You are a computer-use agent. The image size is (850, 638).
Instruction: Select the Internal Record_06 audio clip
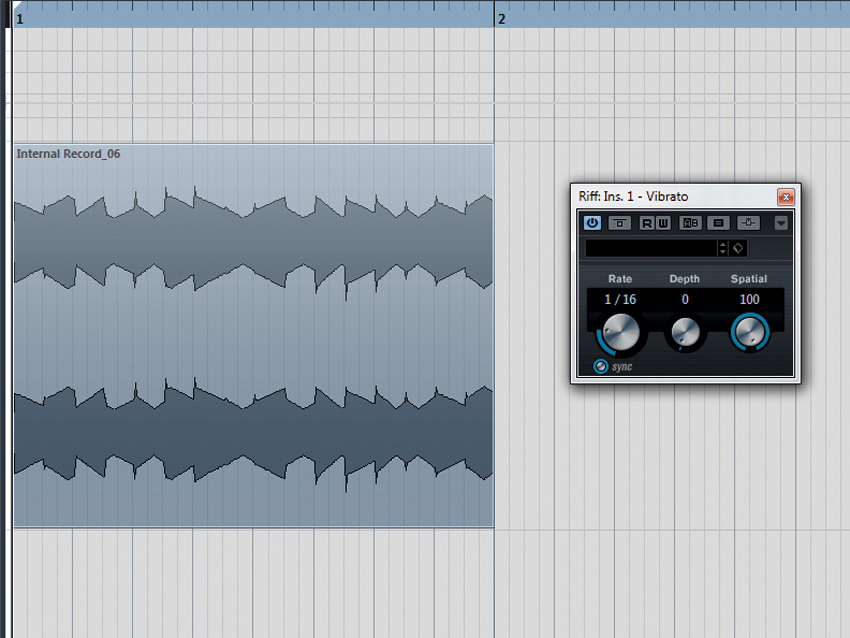253,336
